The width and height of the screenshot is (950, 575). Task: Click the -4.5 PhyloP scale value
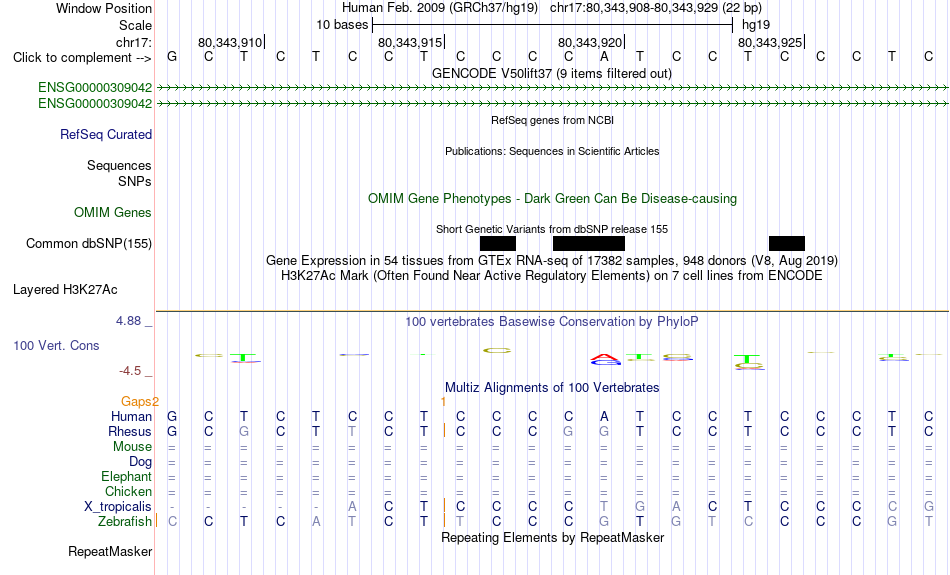pos(130,371)
